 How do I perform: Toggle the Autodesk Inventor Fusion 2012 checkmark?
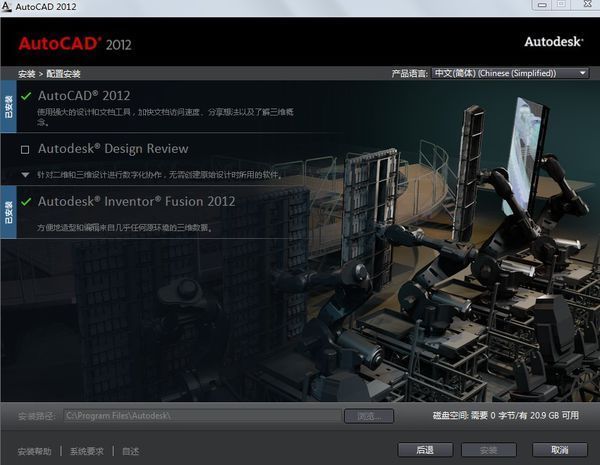[x=26, y=202]
